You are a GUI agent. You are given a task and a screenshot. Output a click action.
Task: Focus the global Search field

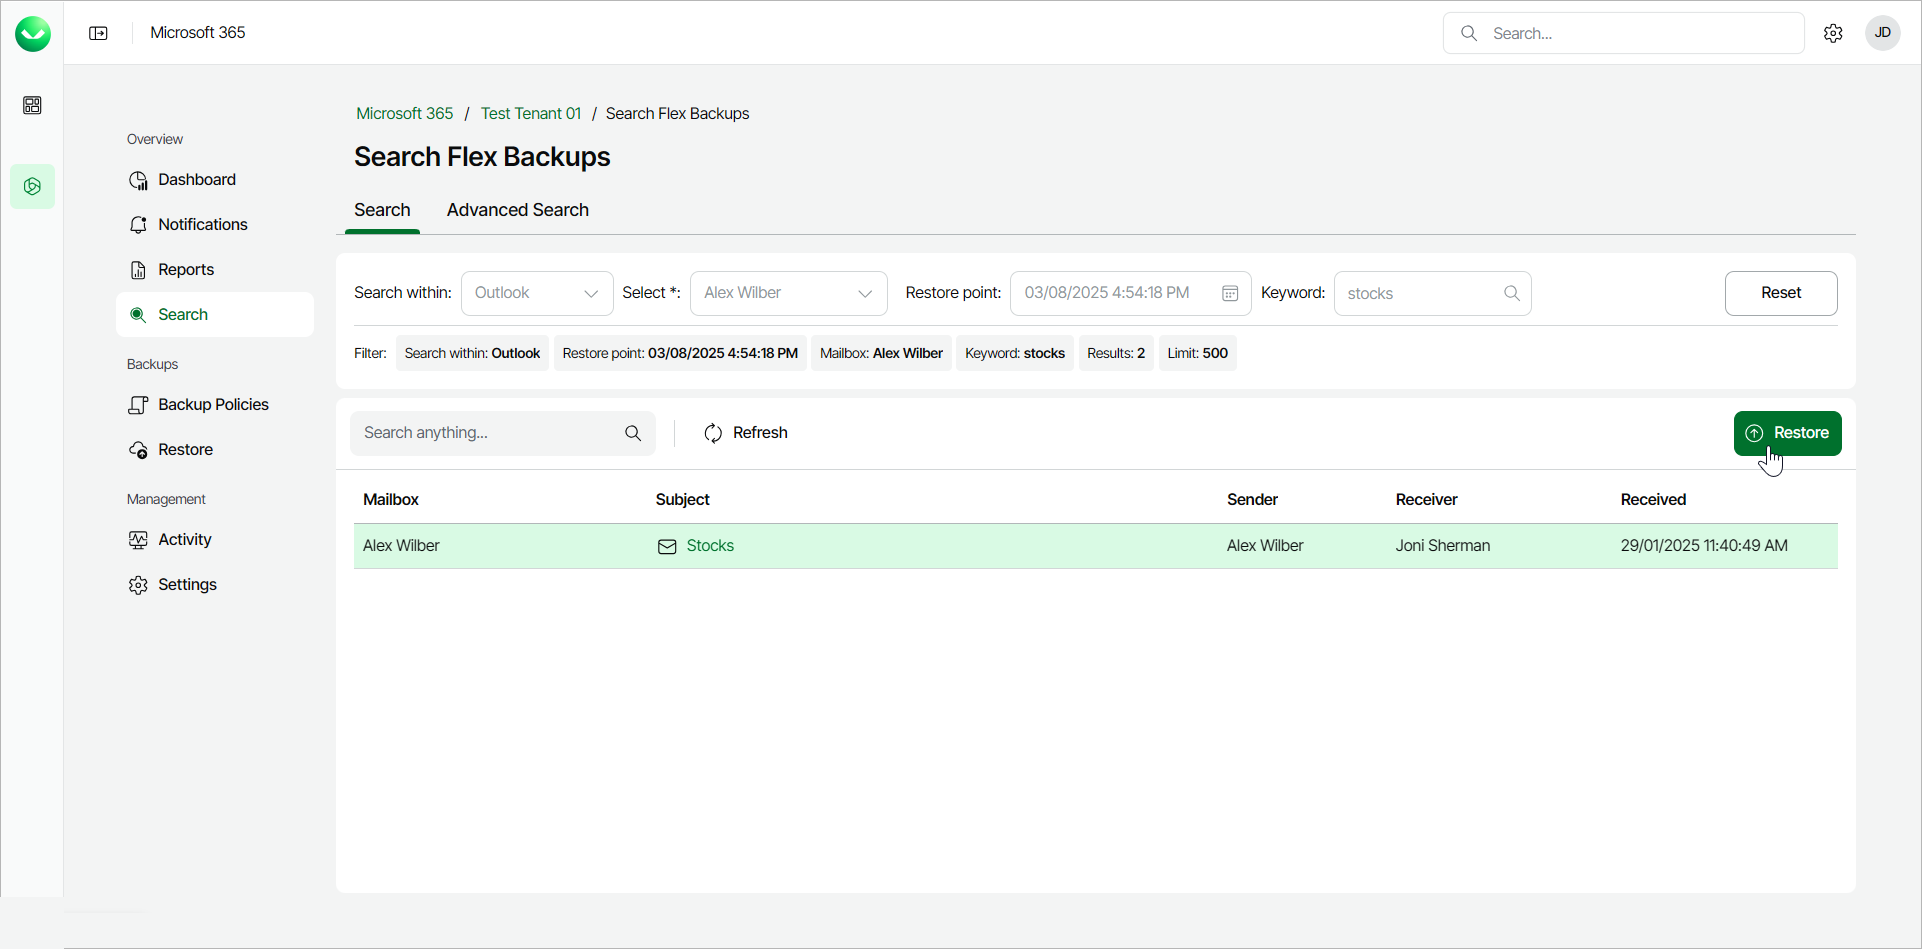click(x=1623, y=33)
